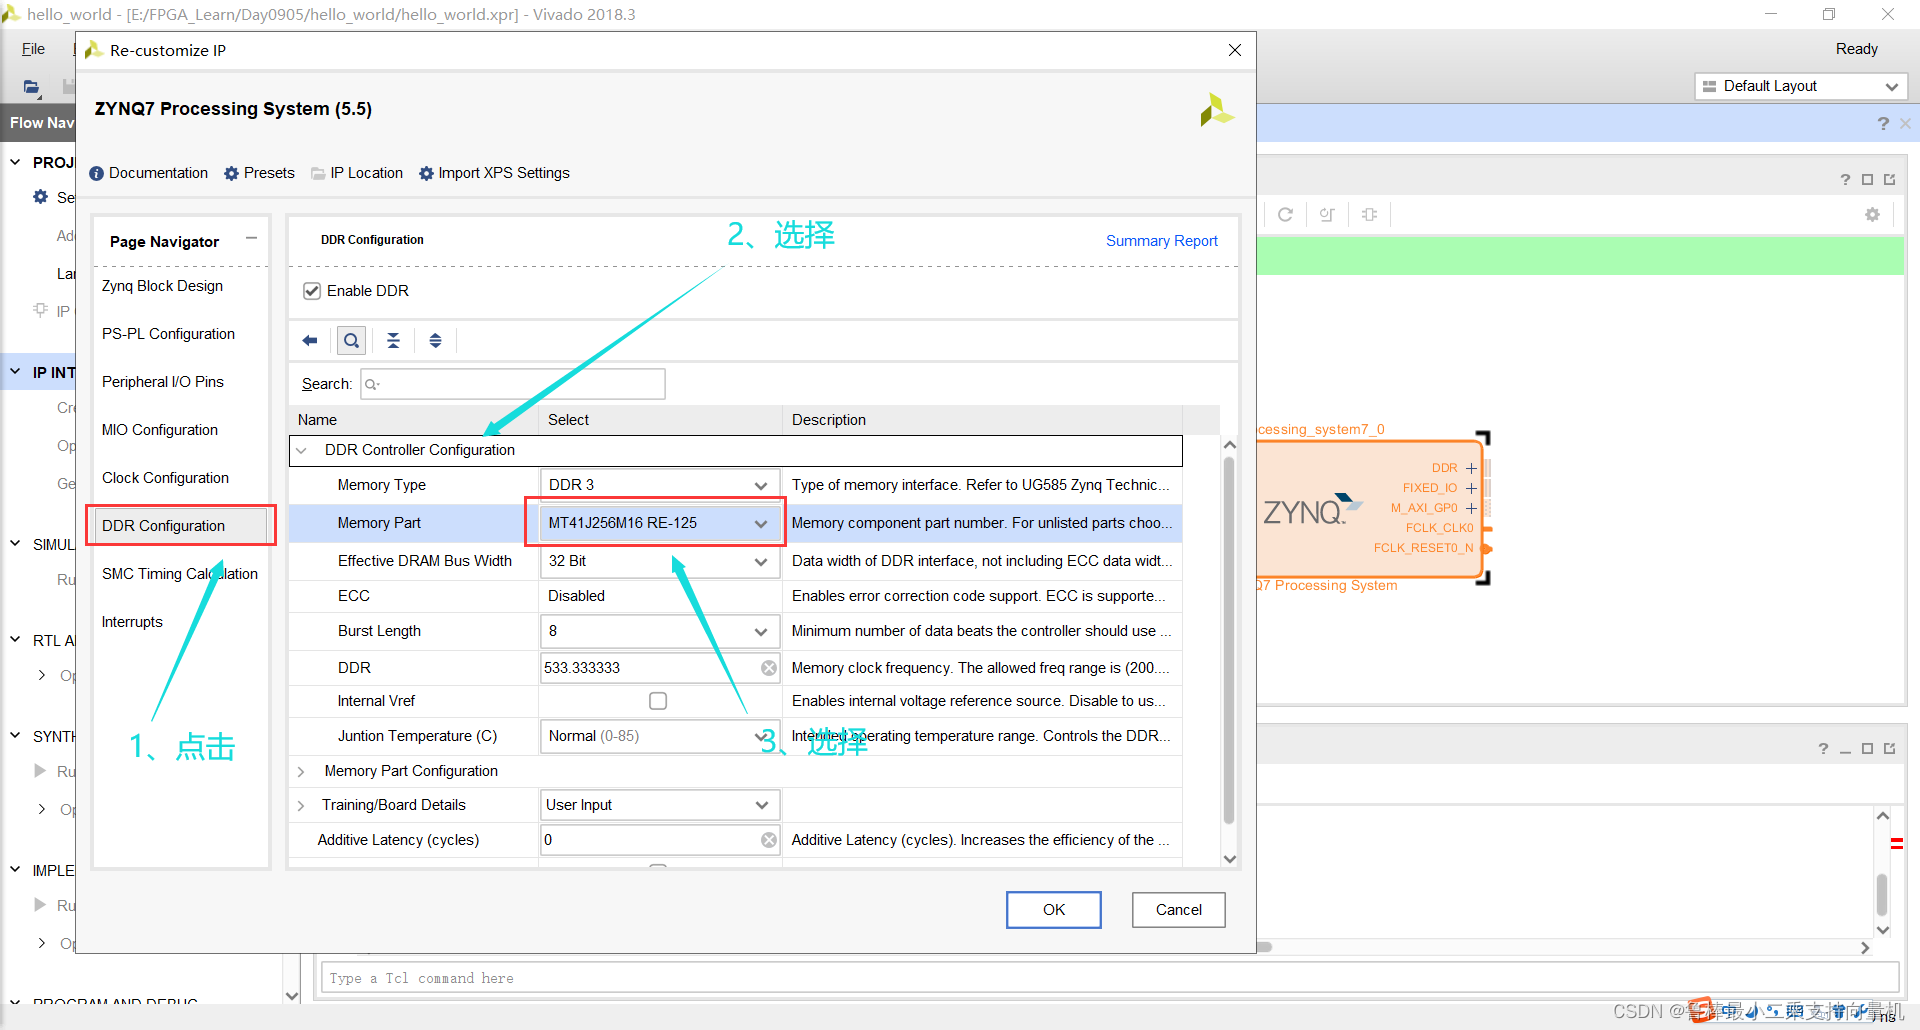Click the open project folder toolbar icon
Screen dimensions: 1920x1030
tap(32, 87)
